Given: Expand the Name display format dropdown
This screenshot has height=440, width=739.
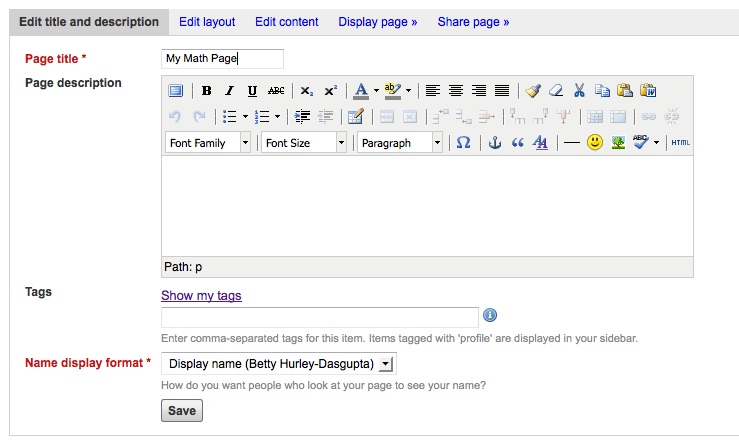Looking at the screenshot, I should point(387,363).
